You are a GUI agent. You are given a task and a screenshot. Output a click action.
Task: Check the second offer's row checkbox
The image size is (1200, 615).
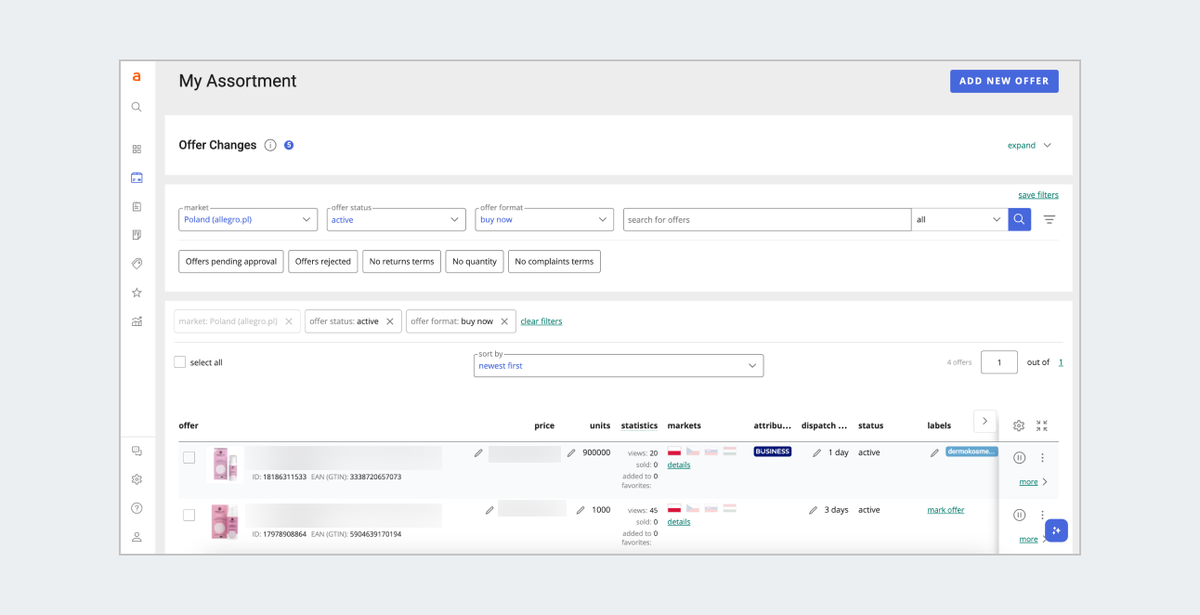189,515
